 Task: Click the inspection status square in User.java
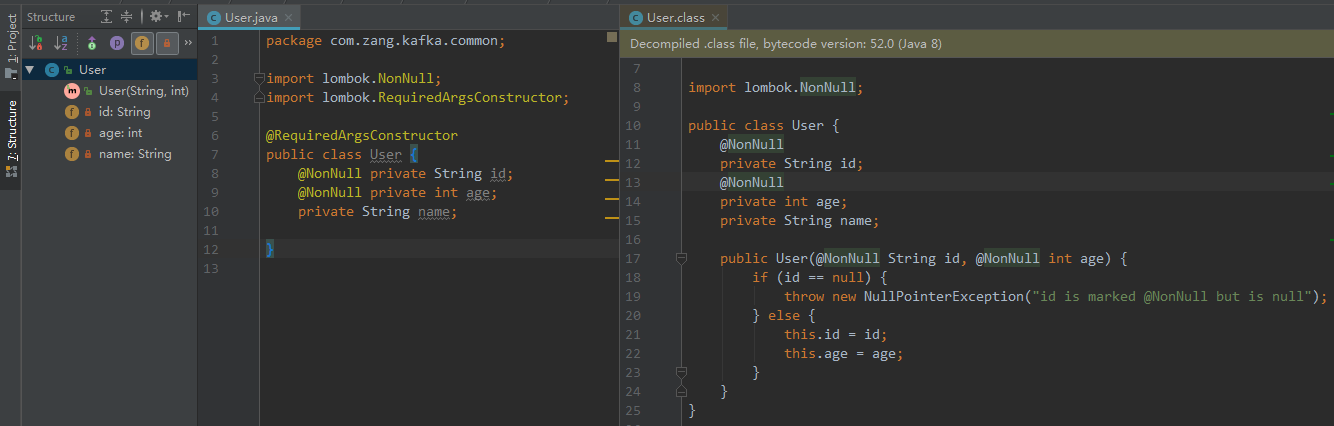(612, 38)
